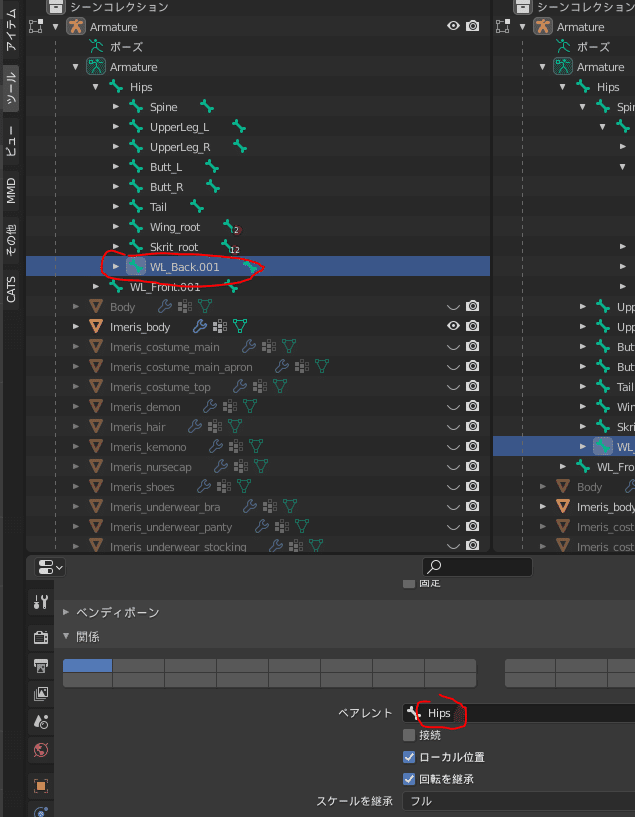The image size is (635, 817).
Task: Open the View Layer properties tab
Action: click(41, 694)
